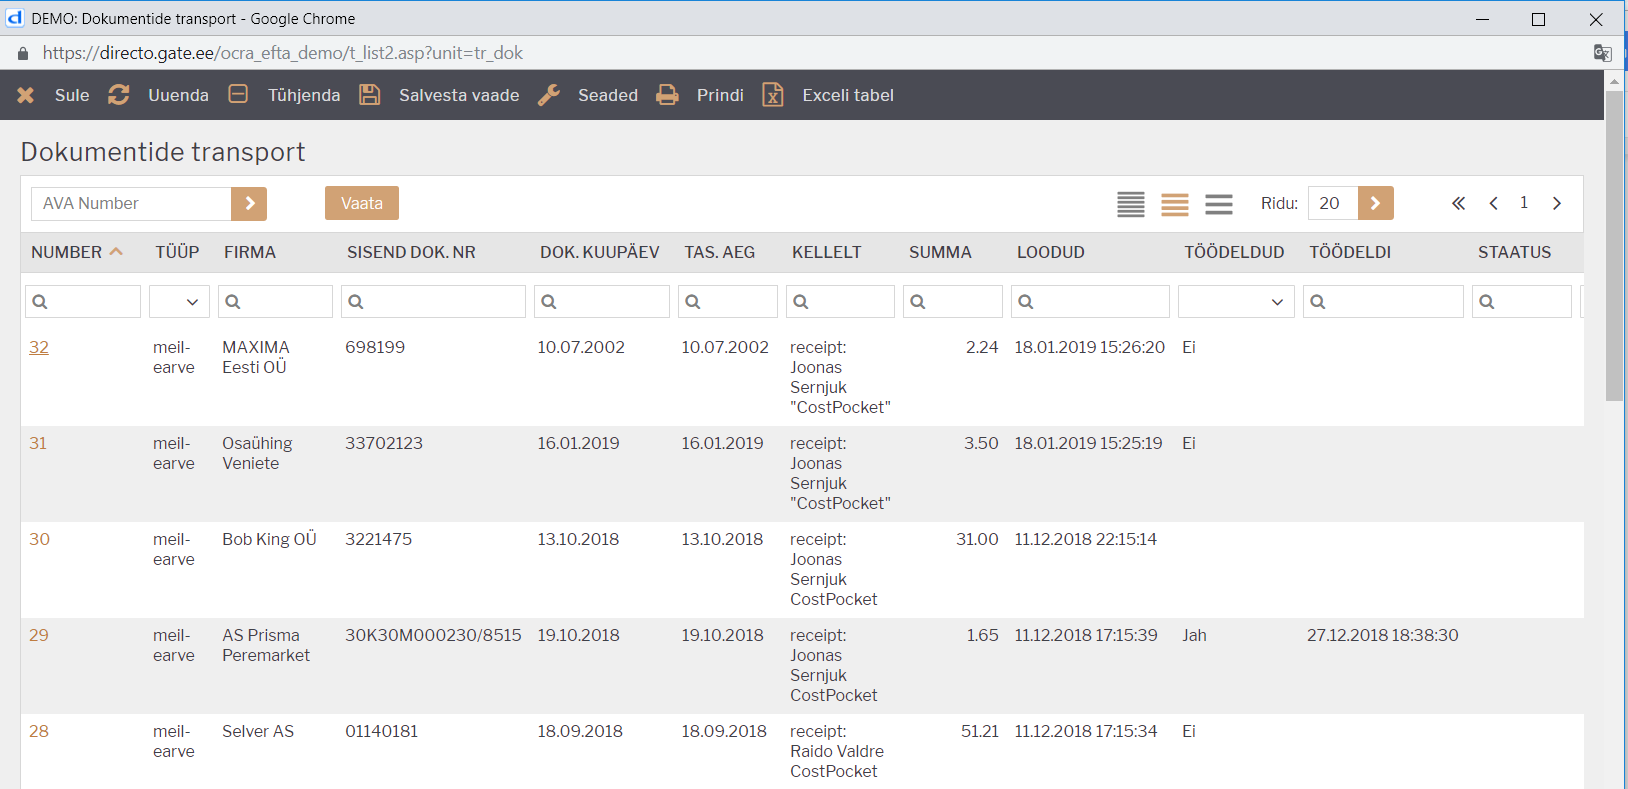Click the NUMBER column sort arrow

(116, 252)
